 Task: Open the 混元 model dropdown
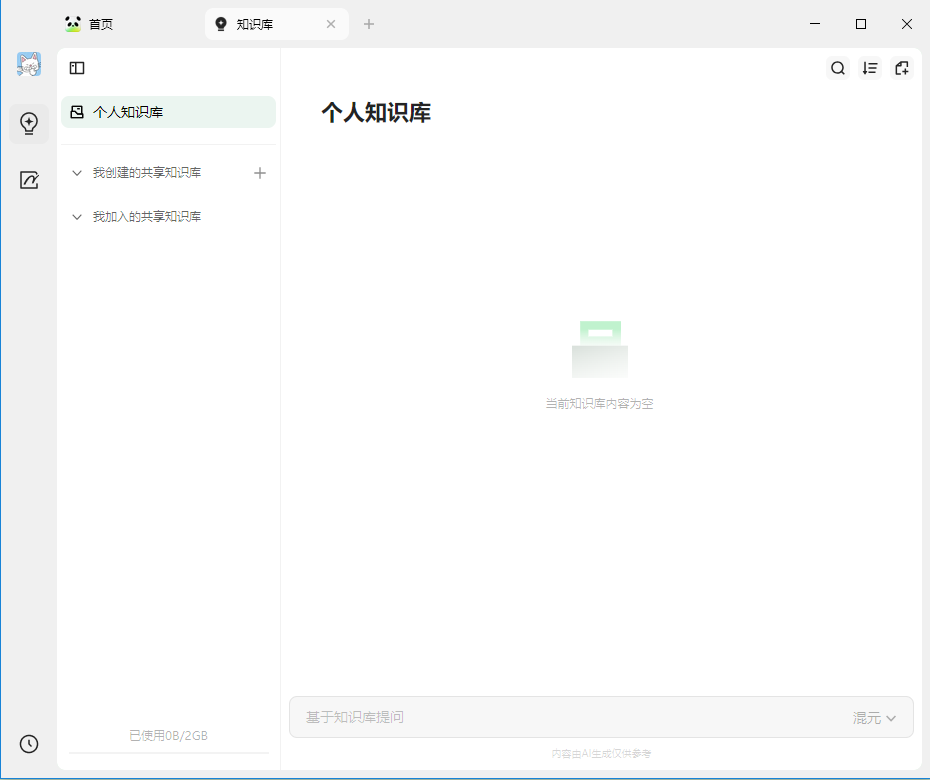[875, 717]
